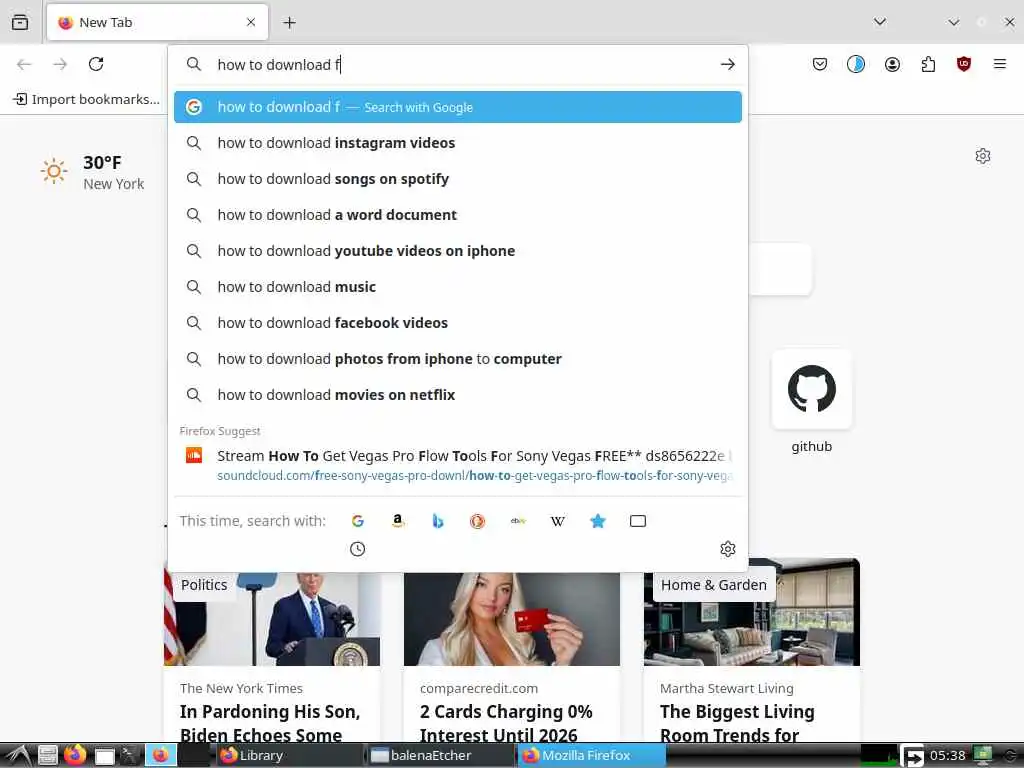Open new tab page customize gear

[982, 156]
